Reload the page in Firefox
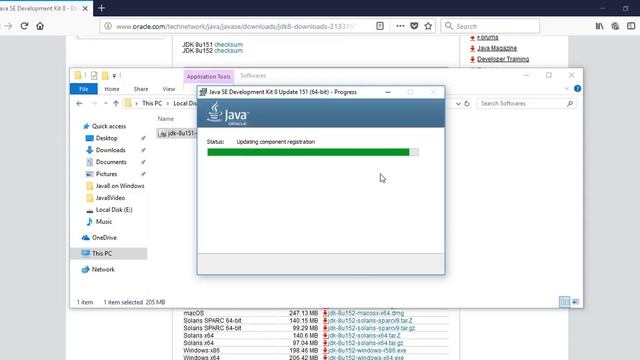The image size is (640, 360). tap(24, 26)
